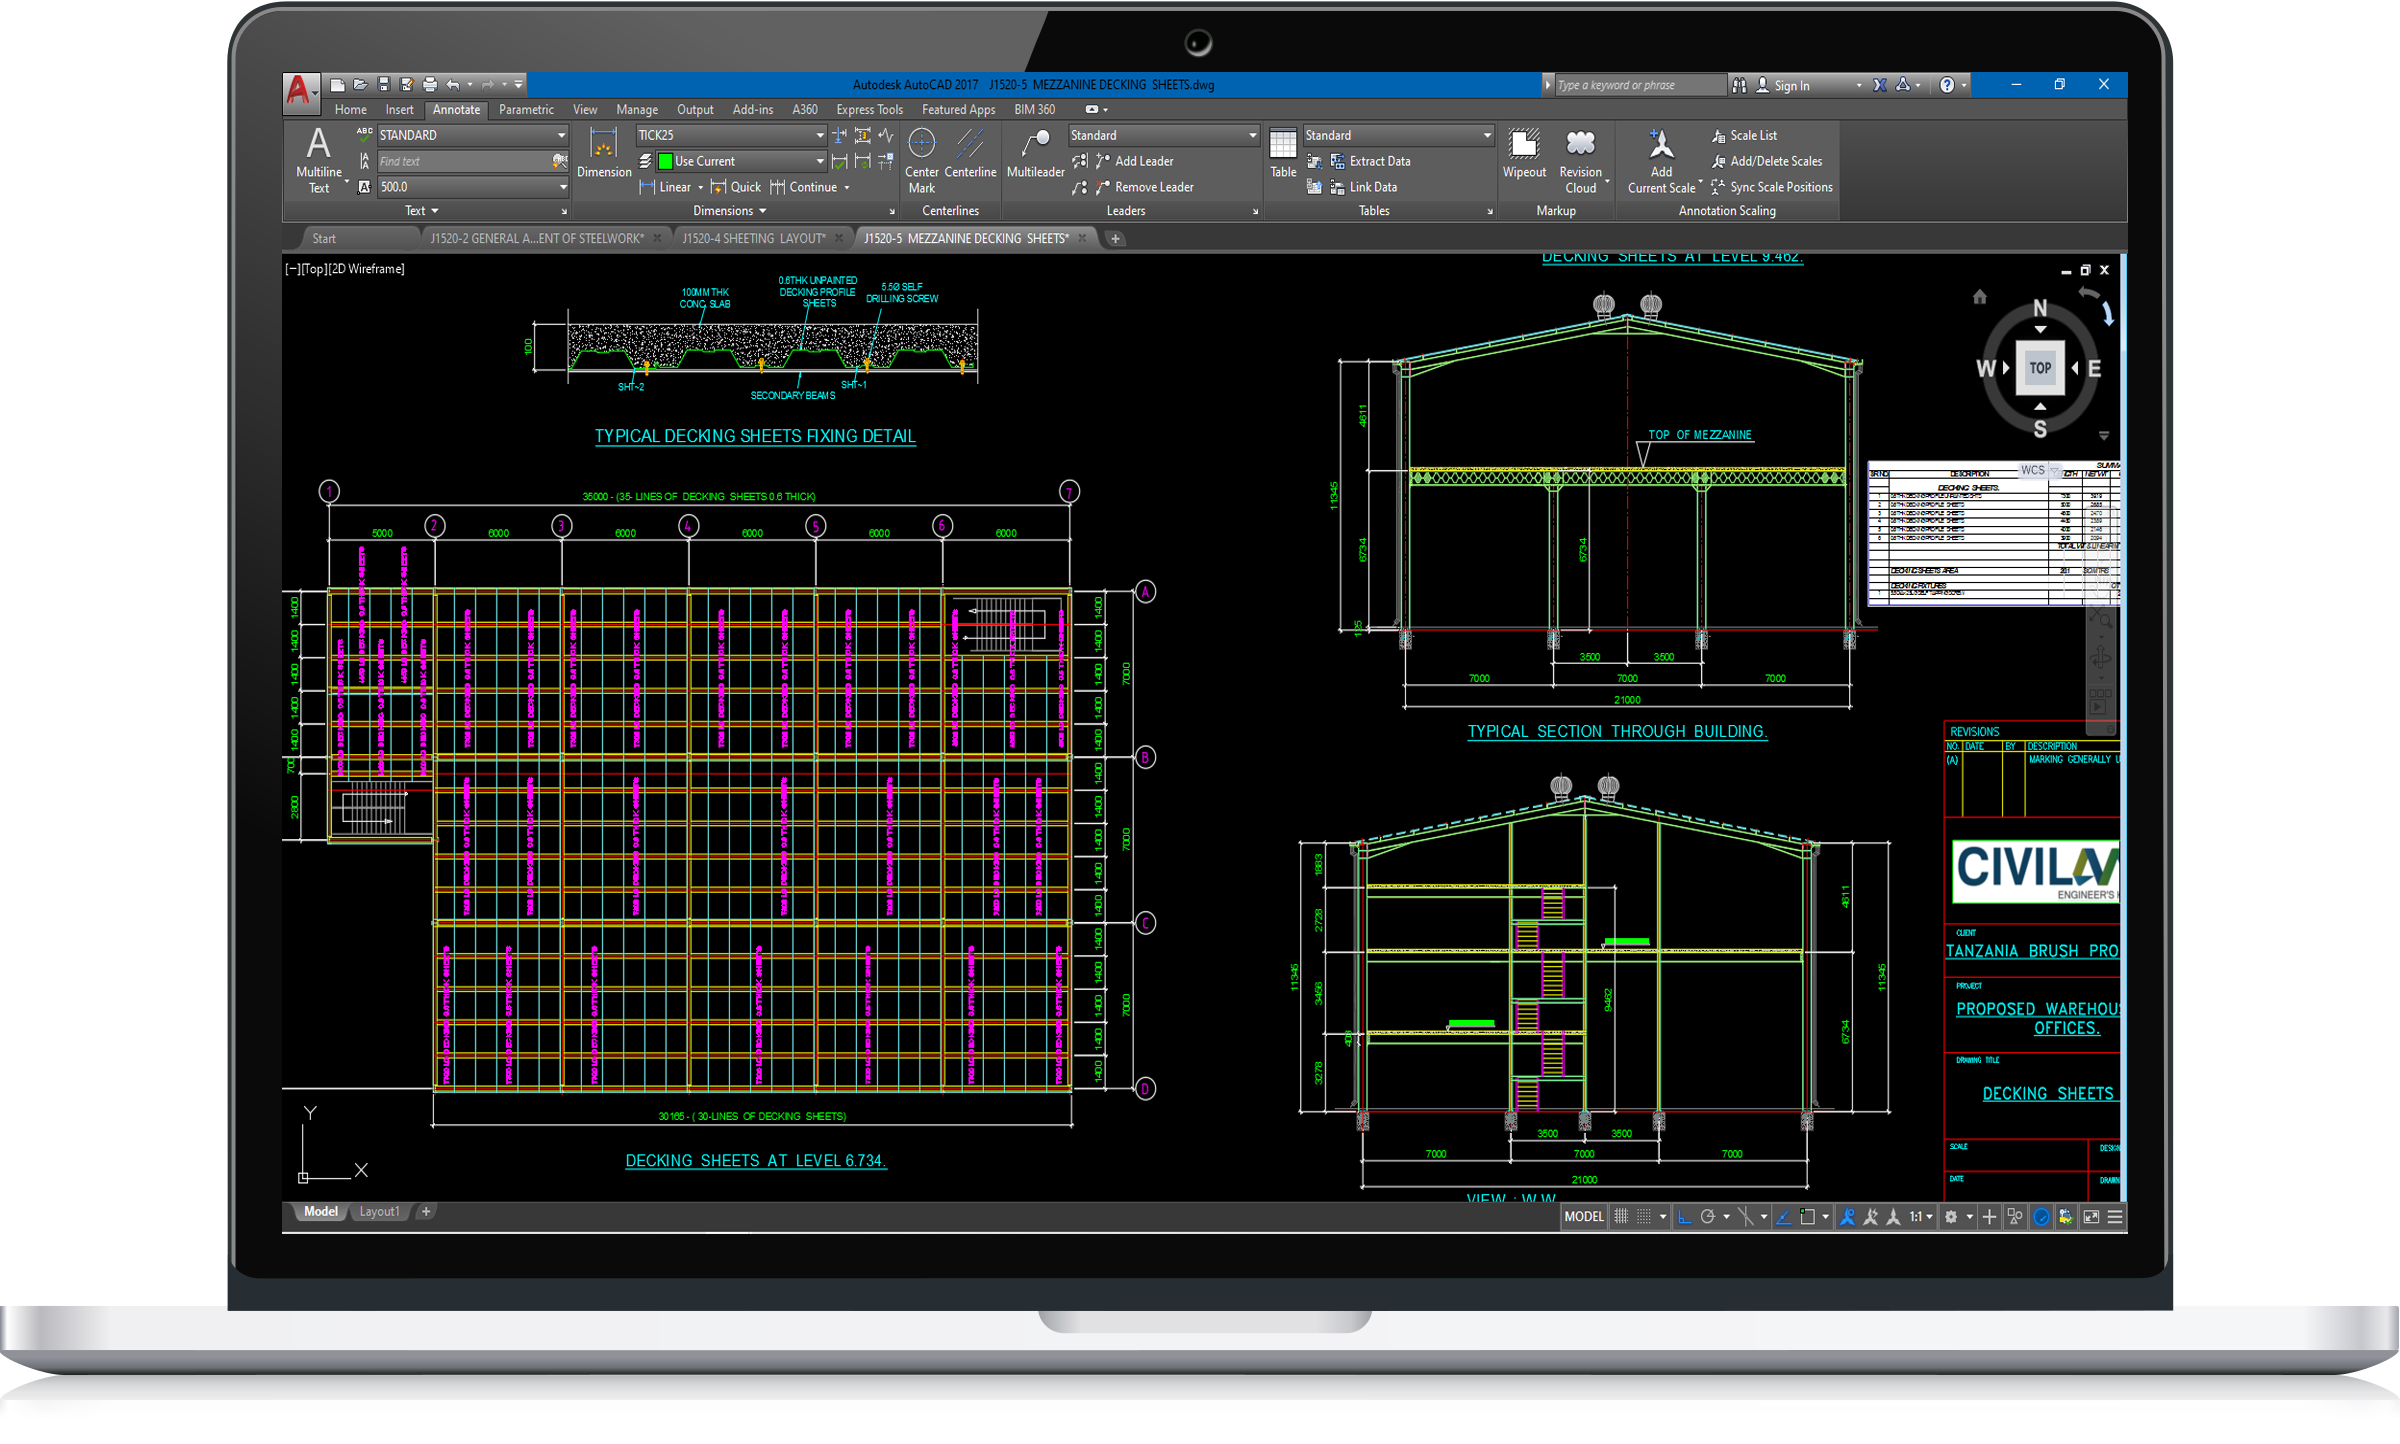Run the spell check ABC icon
The width and height of the screenshot is (2400, 1444).
(364, 134)
